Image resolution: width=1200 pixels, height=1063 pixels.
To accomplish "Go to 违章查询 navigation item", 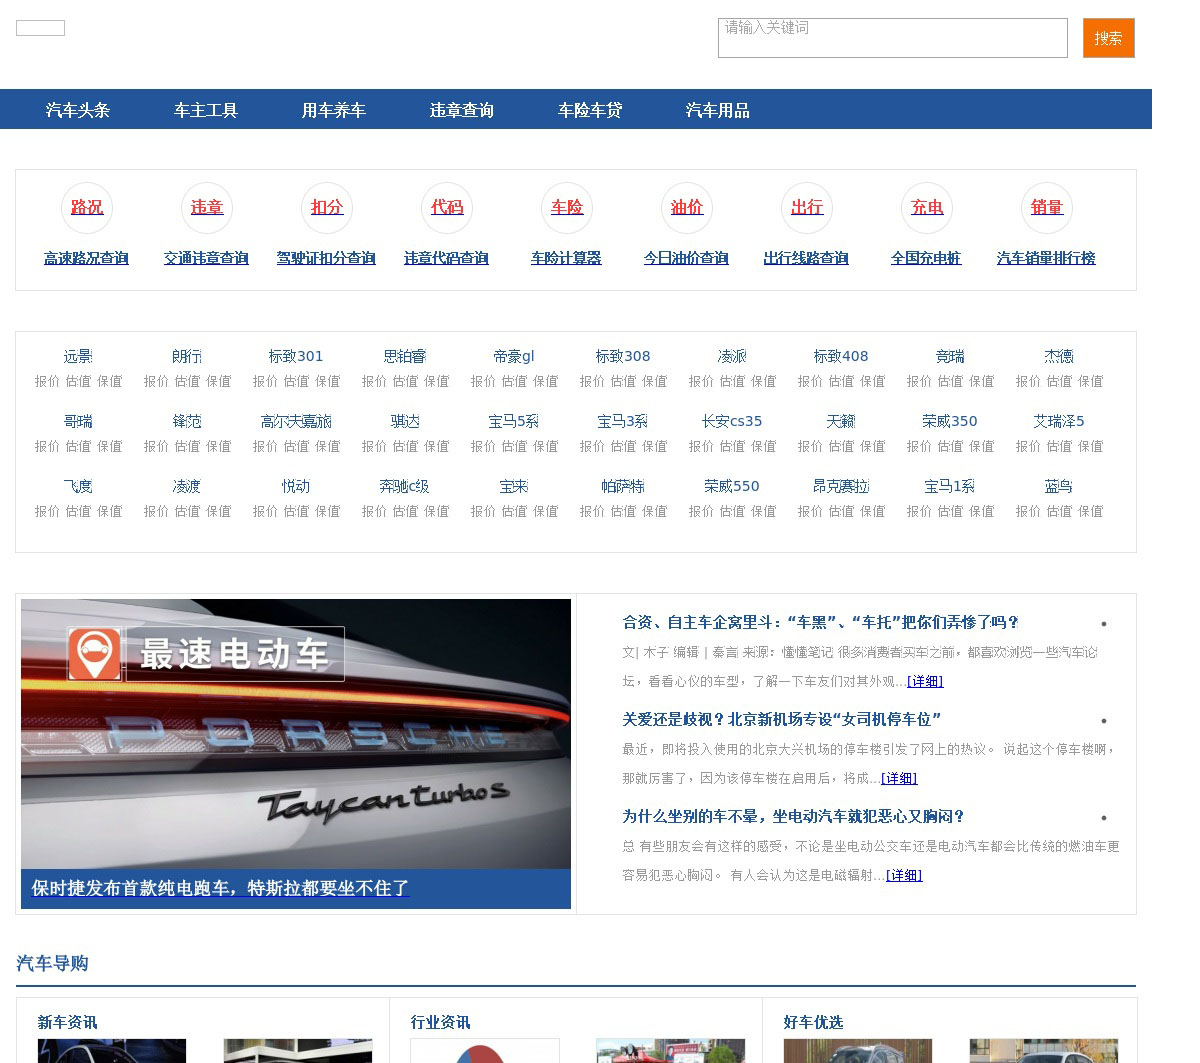I will (x=462, y=110).
